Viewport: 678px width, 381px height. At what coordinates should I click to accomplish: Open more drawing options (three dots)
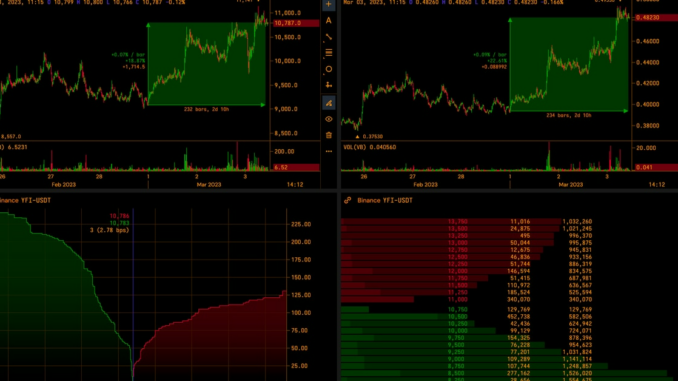tap(329, 151)
